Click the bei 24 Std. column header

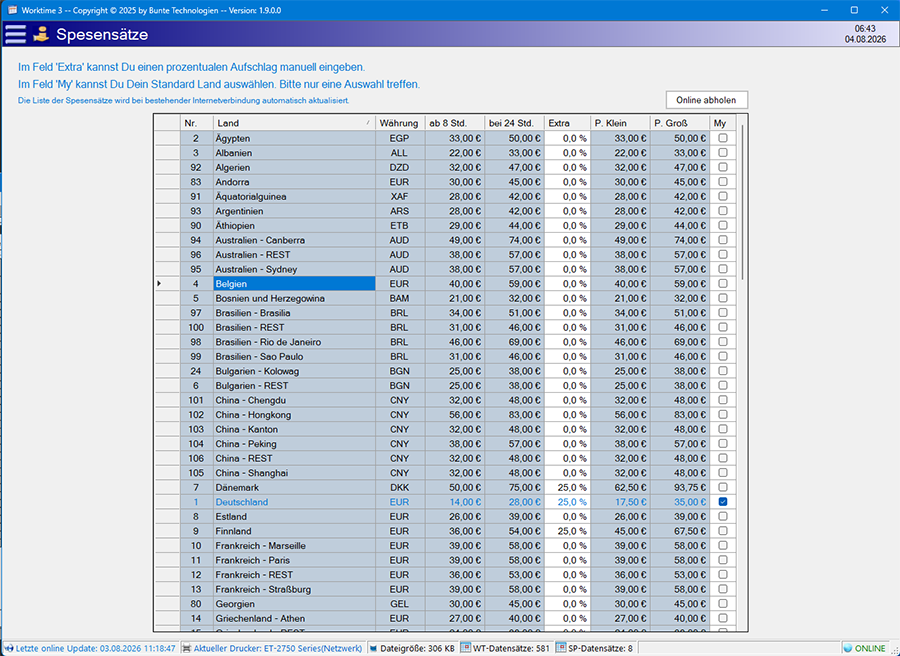[x=514, y=123]
